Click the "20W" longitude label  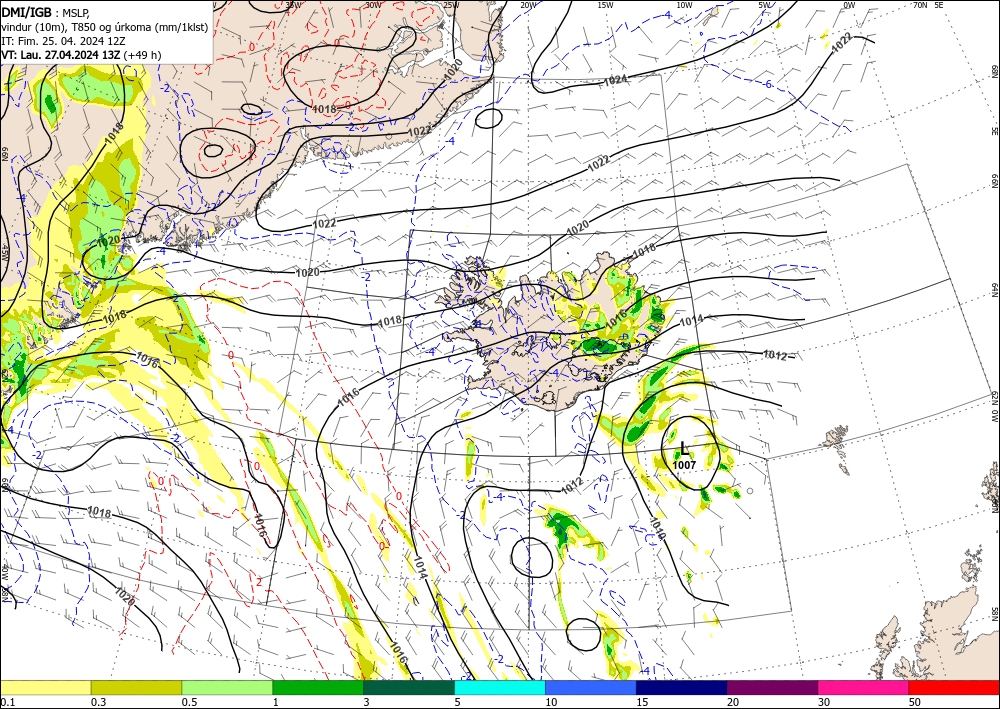(x=527, y=5)
